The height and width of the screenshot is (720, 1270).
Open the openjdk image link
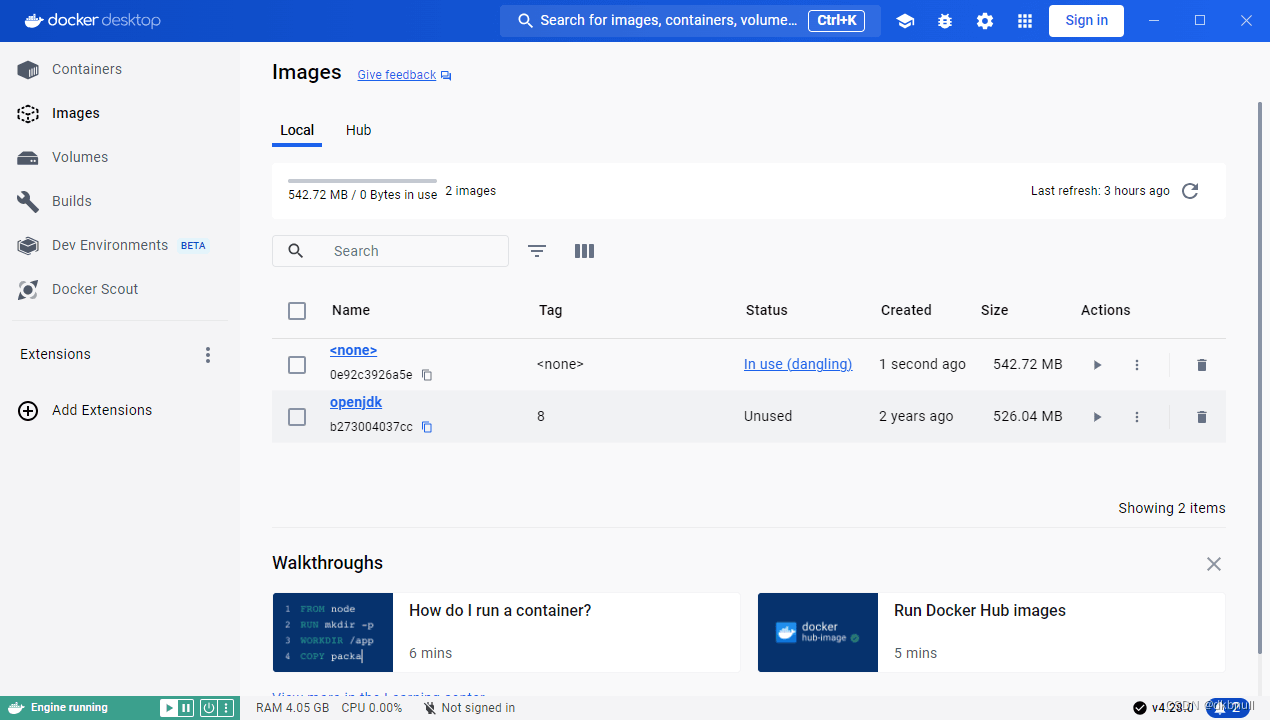(x=356, y=403)
